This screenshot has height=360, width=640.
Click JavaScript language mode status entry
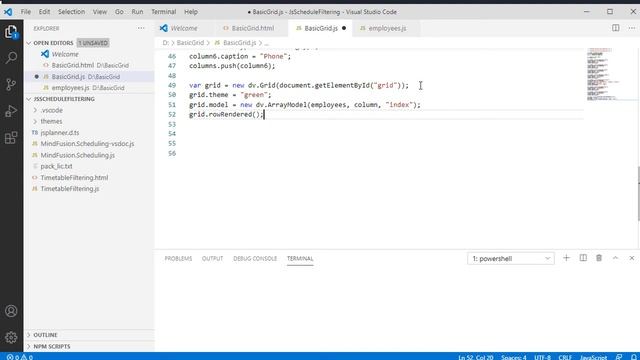[x=593, y=357]
